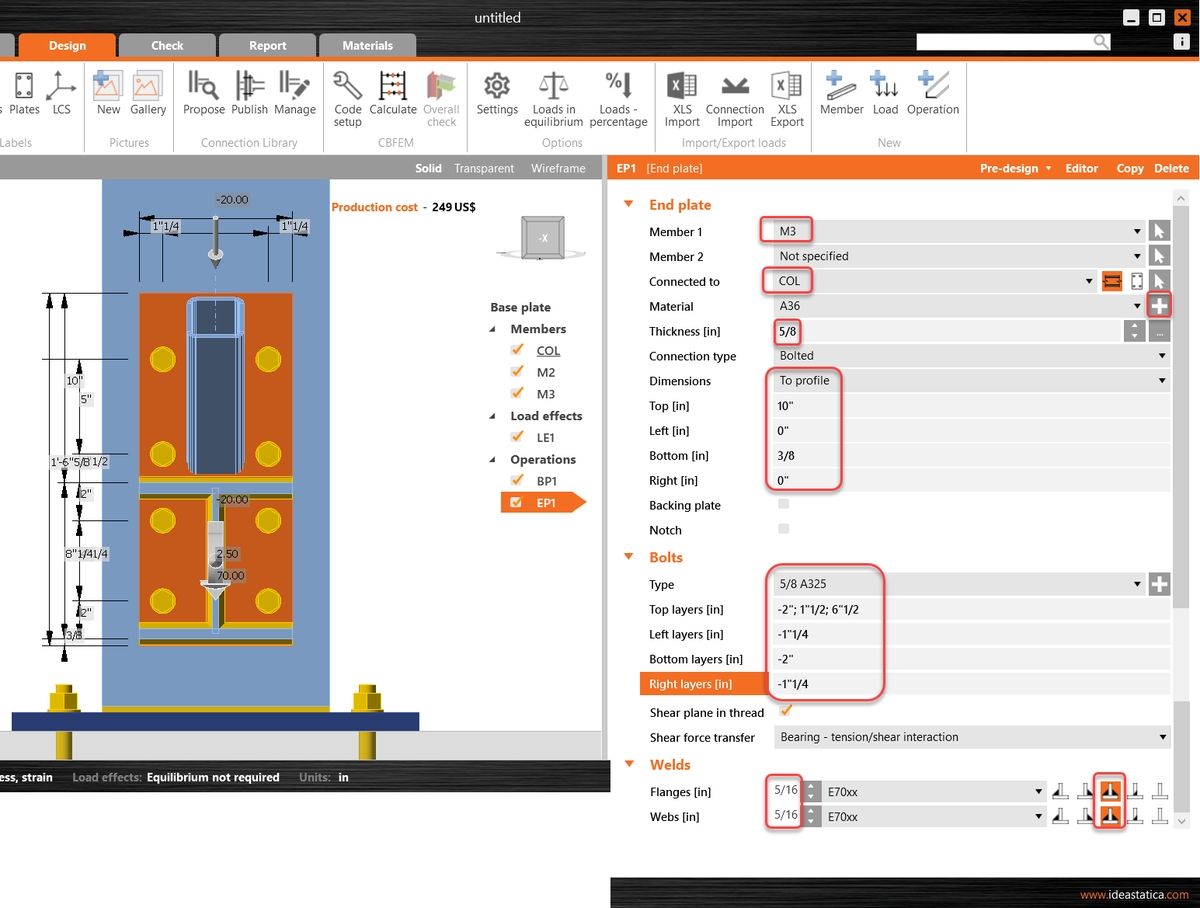Uncheck Shear plane in thread
The width and height of the screenshot is (1200, 908).
(784, 712)
